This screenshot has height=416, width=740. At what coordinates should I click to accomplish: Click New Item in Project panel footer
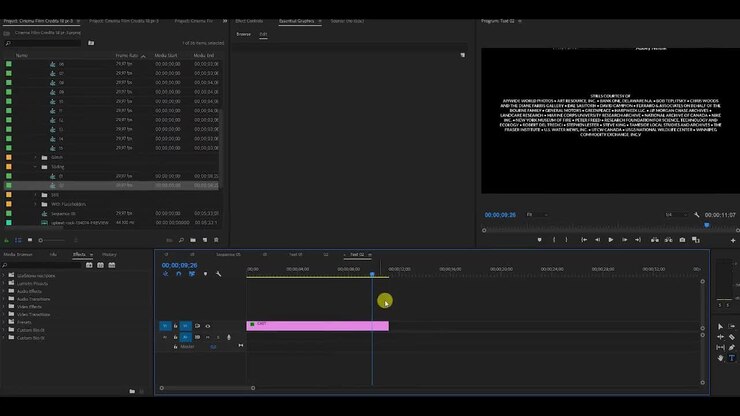click(x=205, y=240)
